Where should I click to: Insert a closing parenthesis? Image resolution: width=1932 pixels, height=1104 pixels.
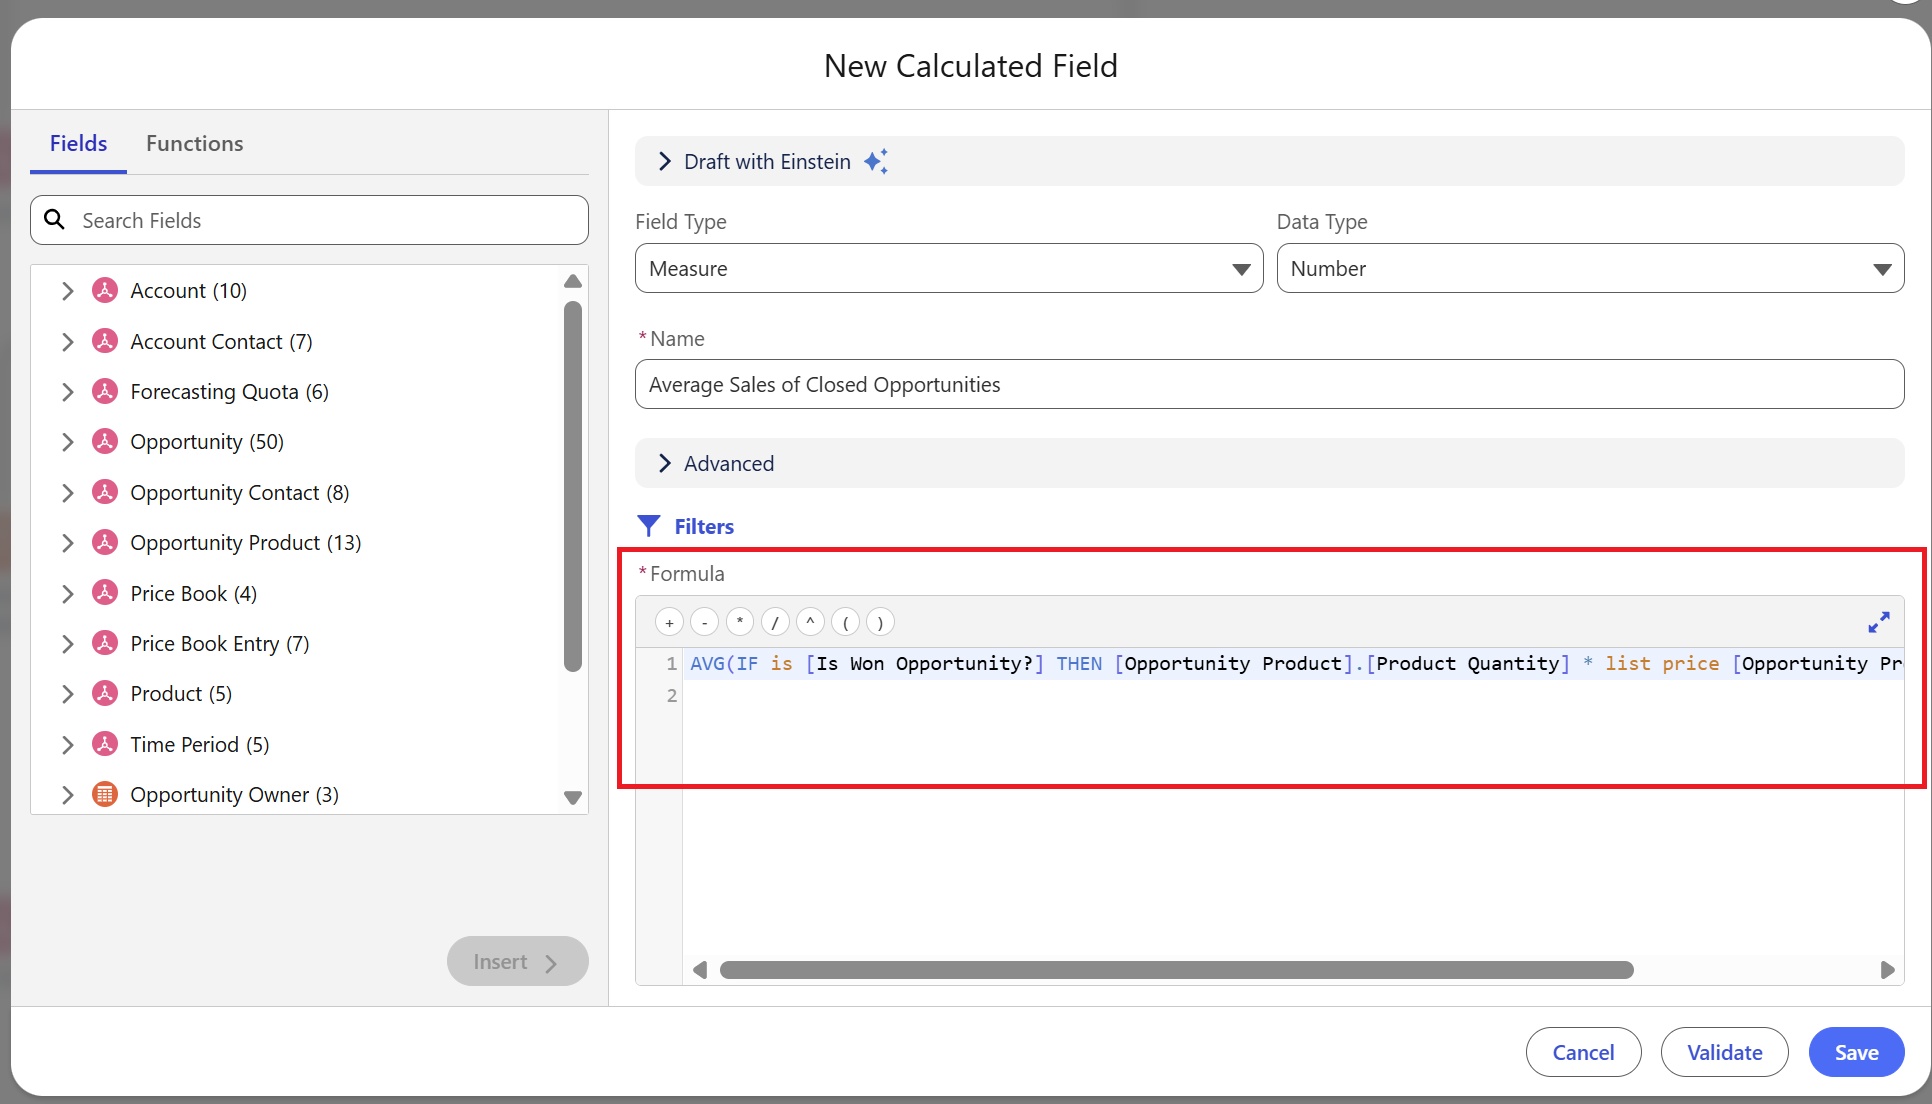click(x=880, y=623)
